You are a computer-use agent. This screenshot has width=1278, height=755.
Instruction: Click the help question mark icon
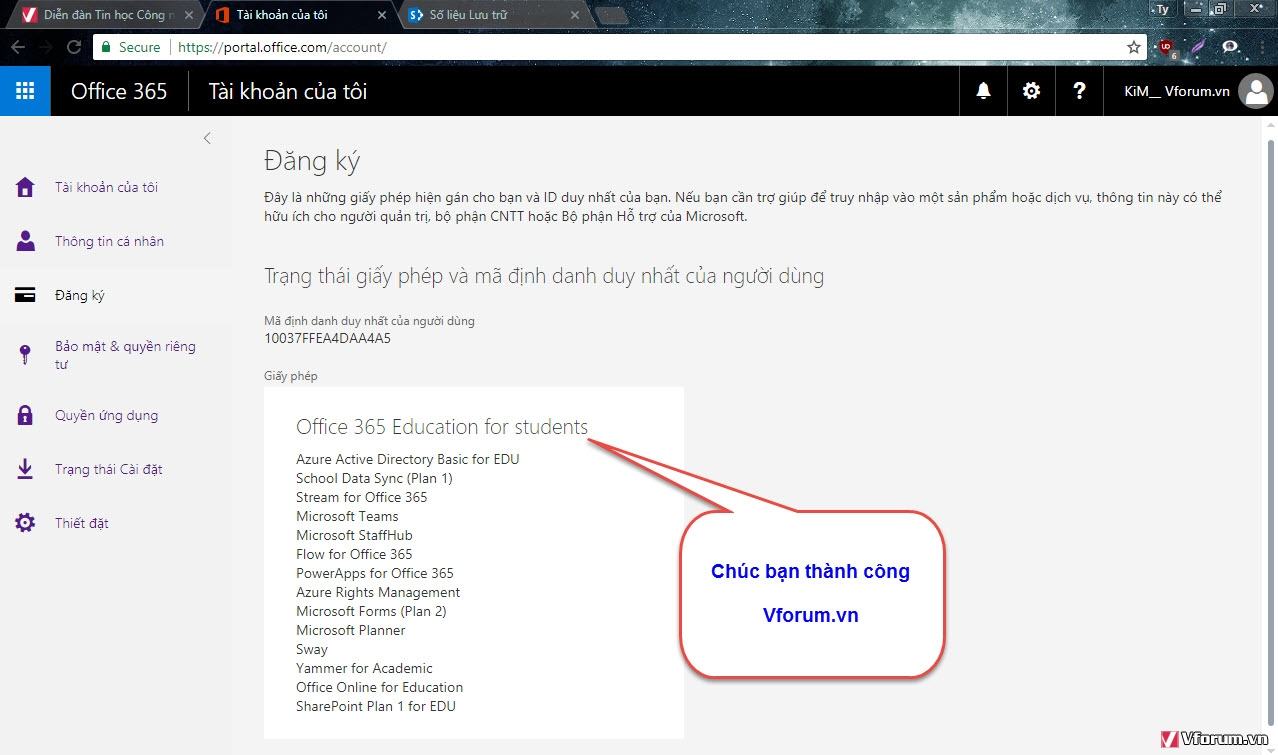point(1079,91)
